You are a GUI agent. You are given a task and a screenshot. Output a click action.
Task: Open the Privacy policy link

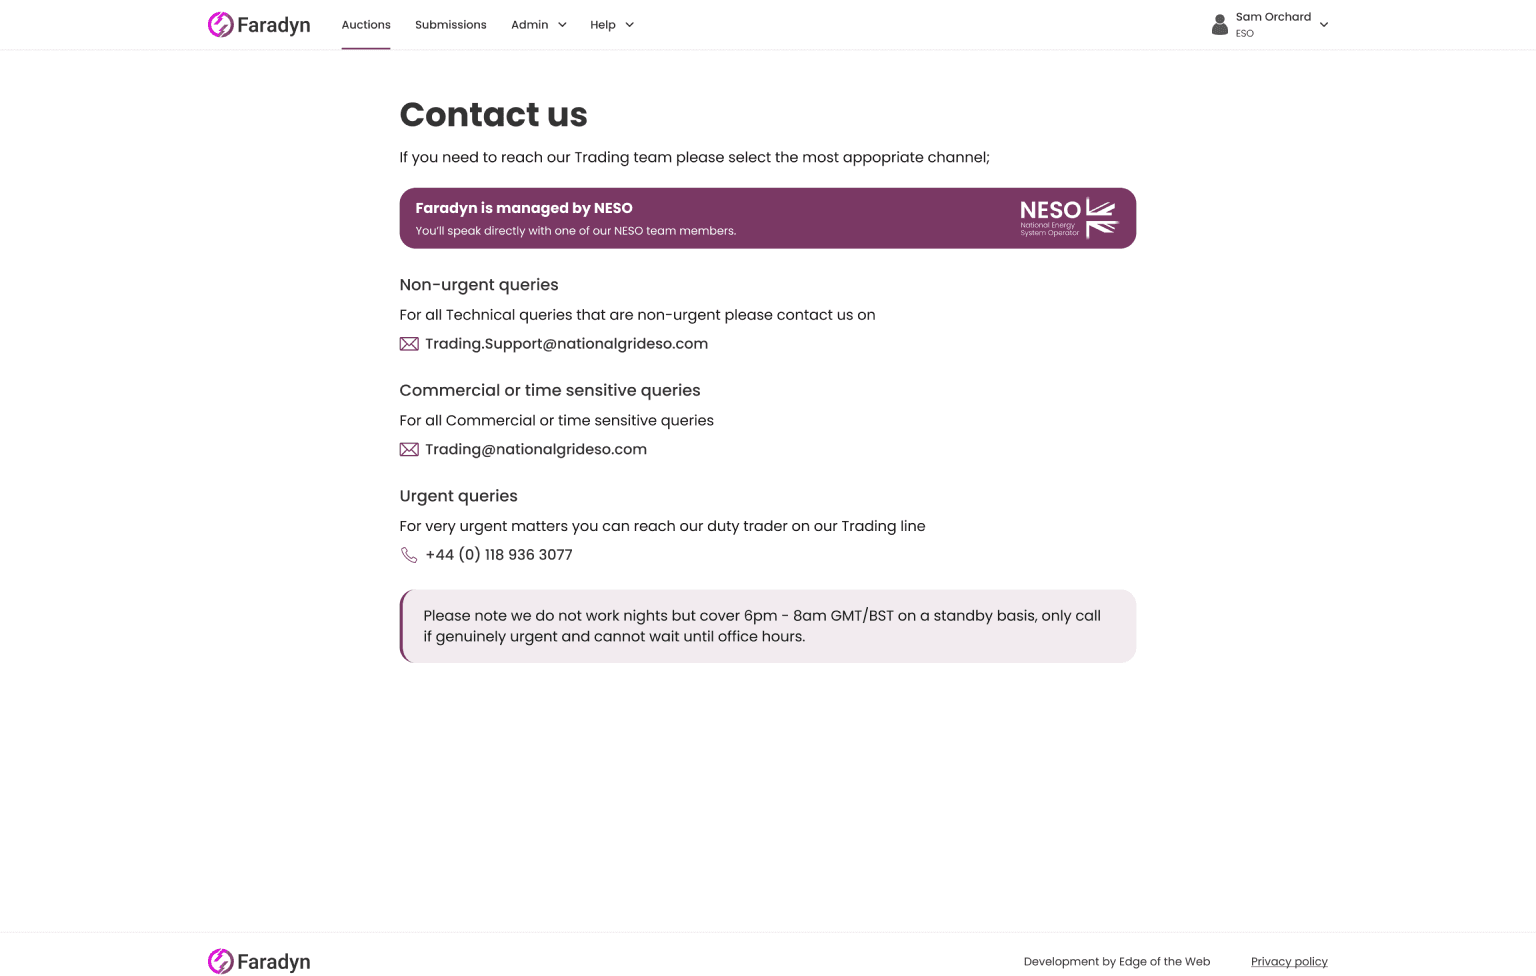tap(1289, 962)
